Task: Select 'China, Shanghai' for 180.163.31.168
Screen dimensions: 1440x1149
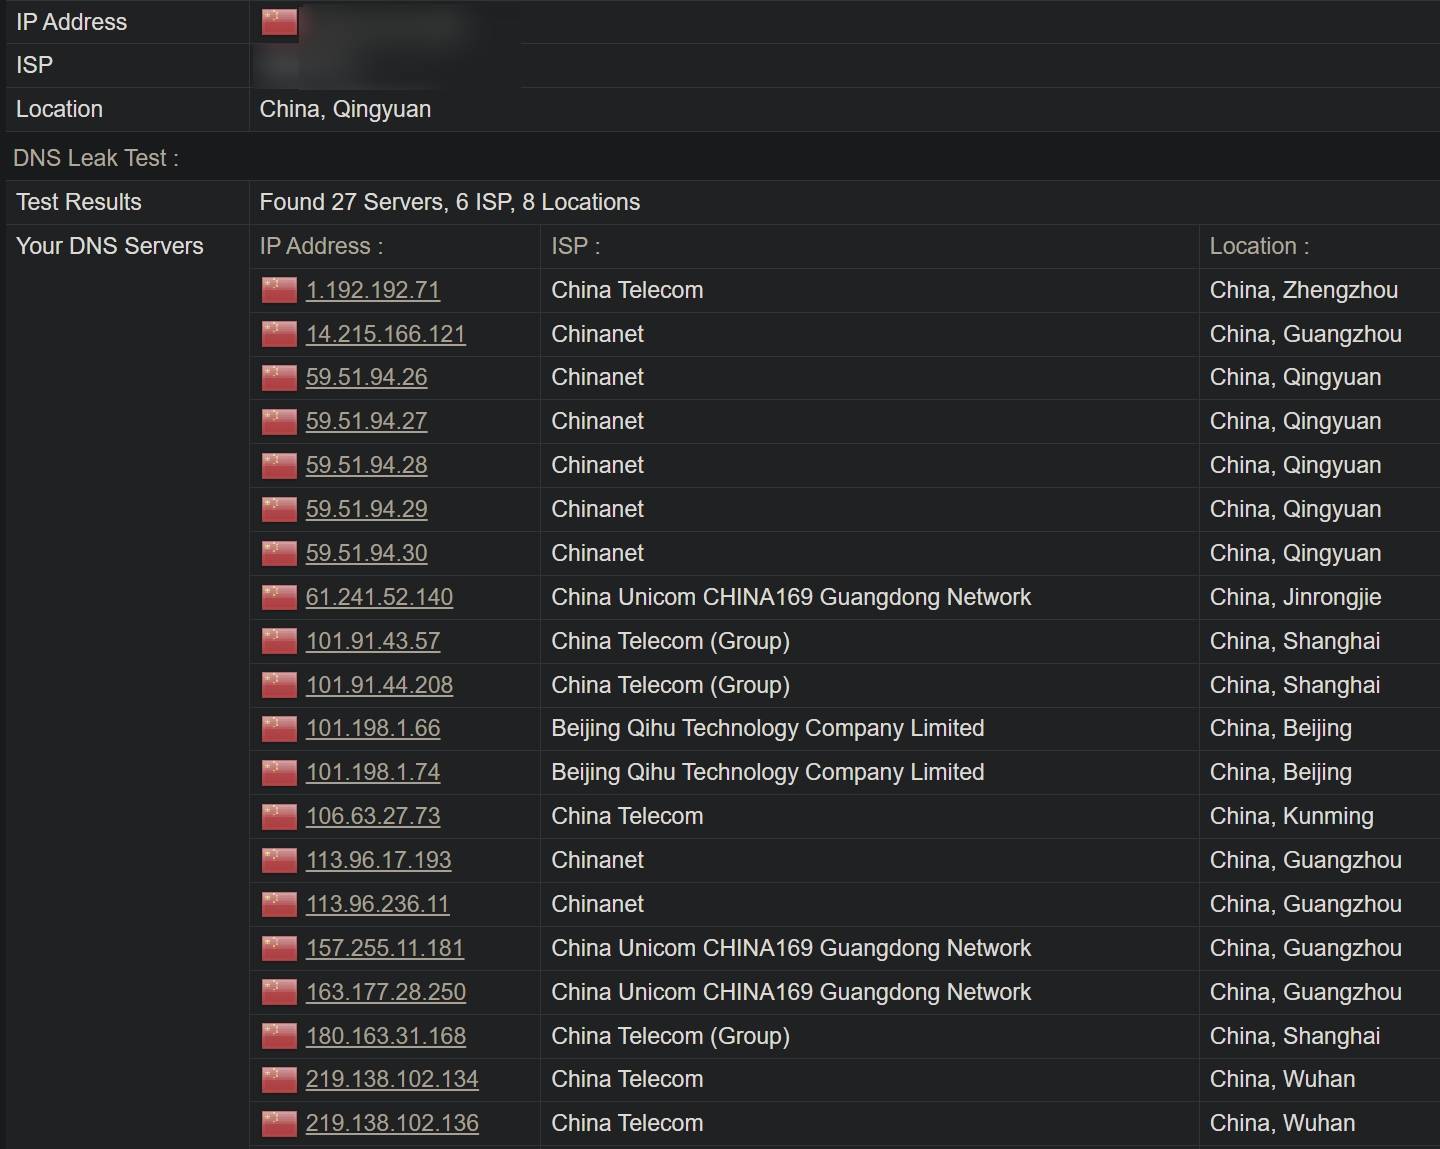Action: point(1295,1036)
